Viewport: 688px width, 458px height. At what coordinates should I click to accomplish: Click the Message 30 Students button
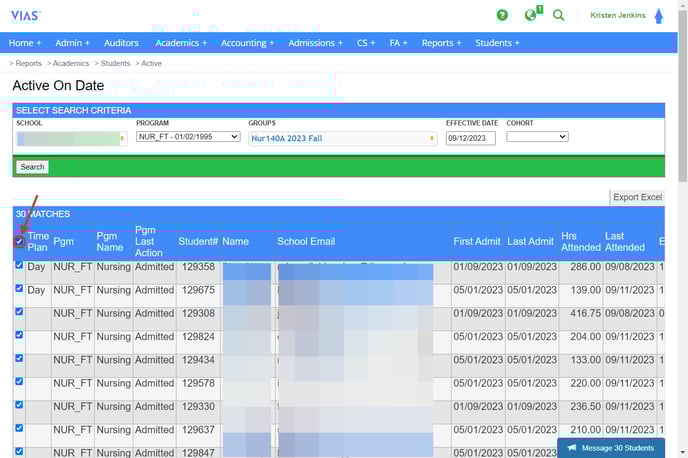tap(611, 448)
